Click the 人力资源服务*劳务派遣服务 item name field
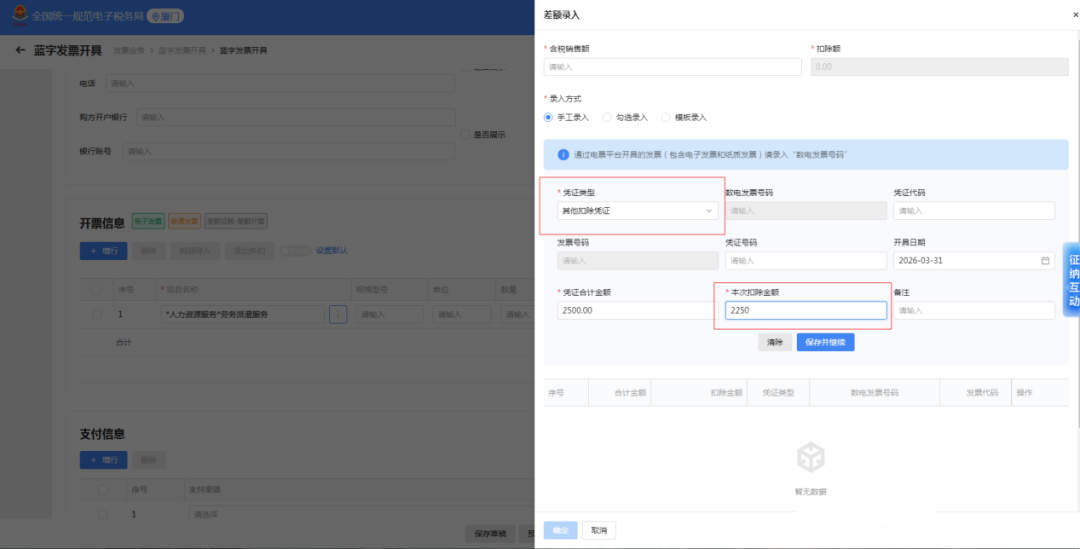The height and width of the screenshot is (549, 1080). pos(242,315)
